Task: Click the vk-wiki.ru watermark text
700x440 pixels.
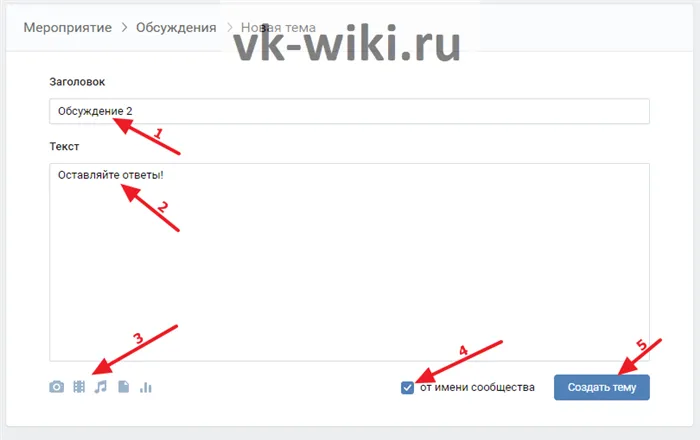Action: coord(346,44)
